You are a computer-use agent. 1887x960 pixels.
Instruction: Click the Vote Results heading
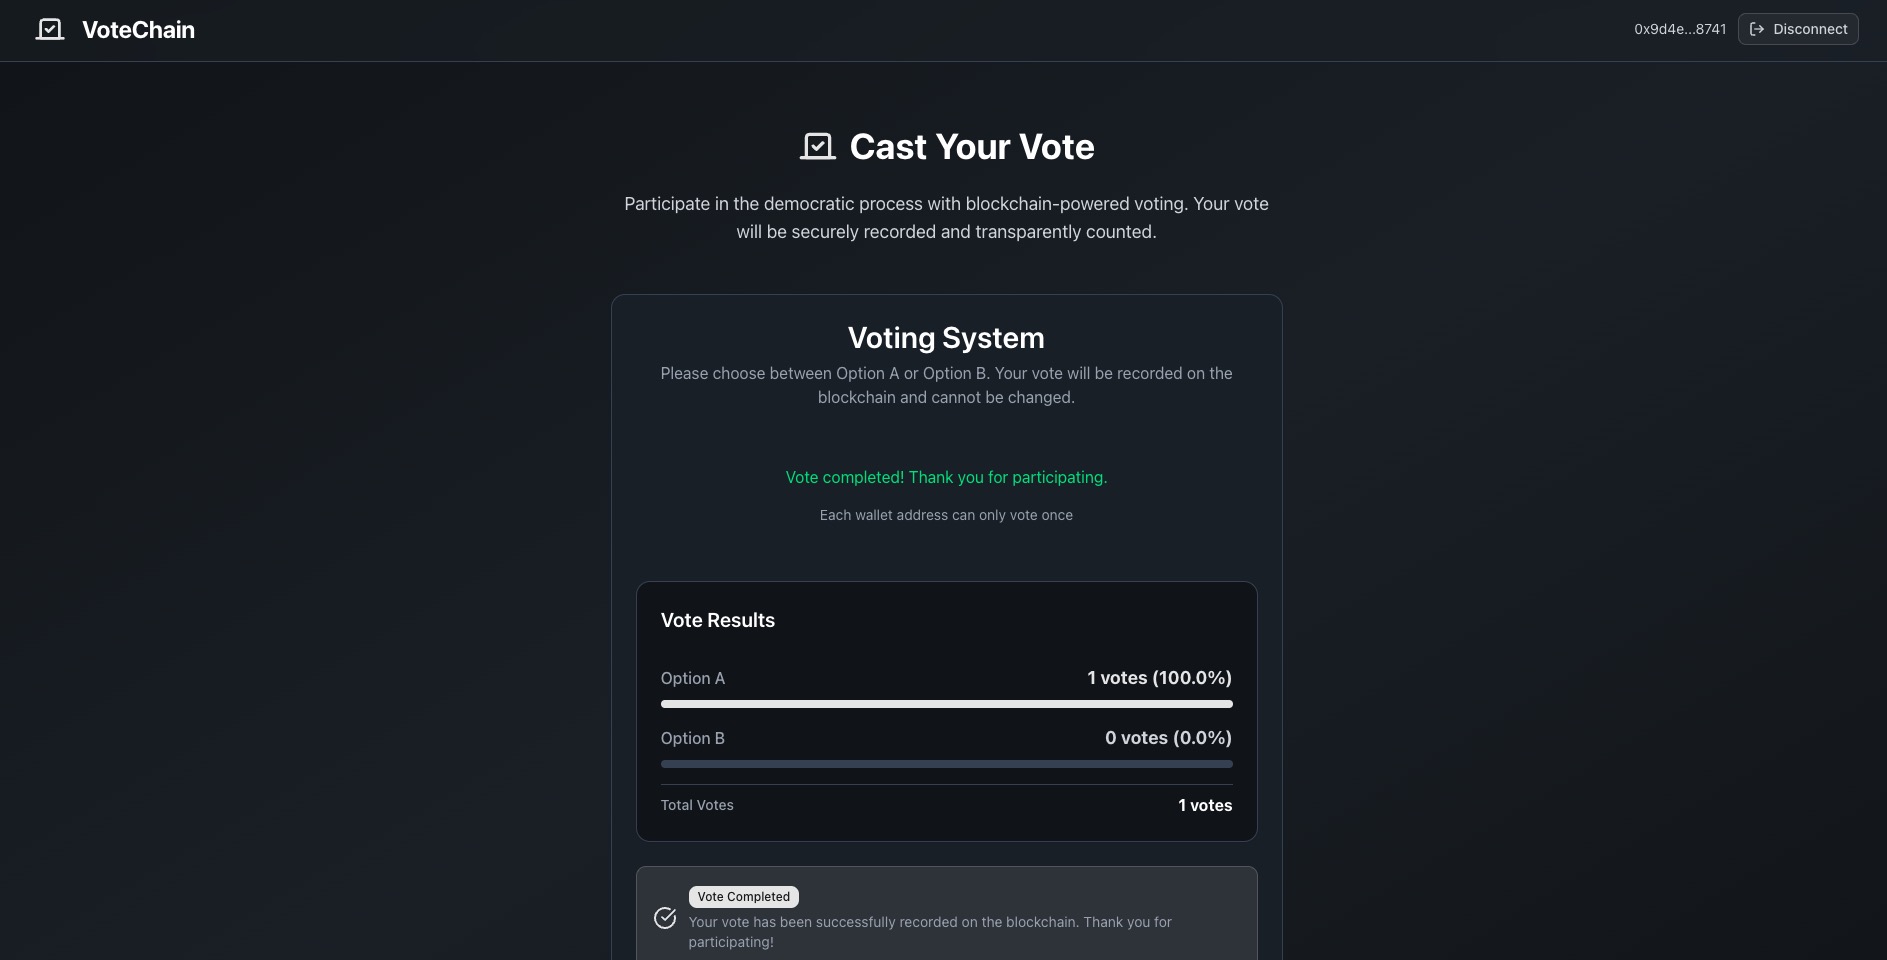(x=718, y=620)
